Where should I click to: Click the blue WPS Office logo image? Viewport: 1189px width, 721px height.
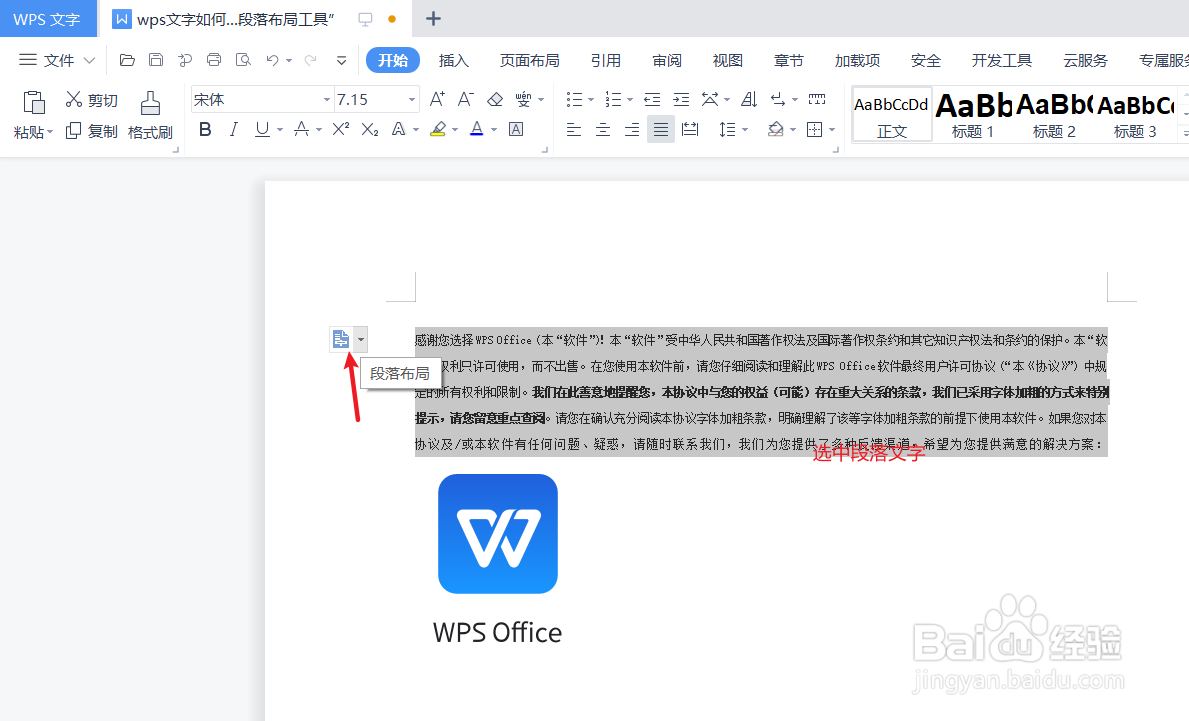point(497,534)
